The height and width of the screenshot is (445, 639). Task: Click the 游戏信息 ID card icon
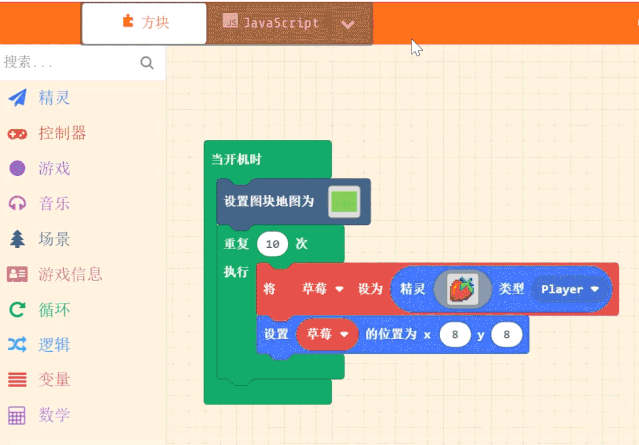coord(17,274)
